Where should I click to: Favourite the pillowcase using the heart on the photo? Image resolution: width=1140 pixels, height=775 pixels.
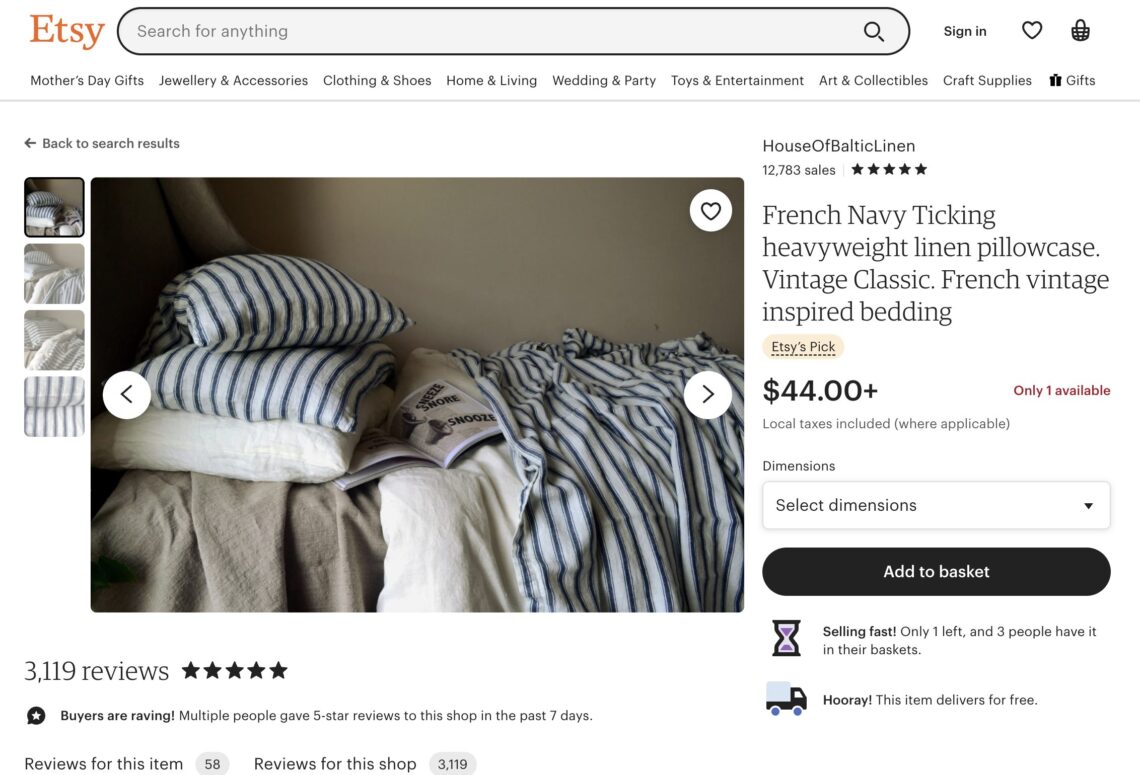710,211
